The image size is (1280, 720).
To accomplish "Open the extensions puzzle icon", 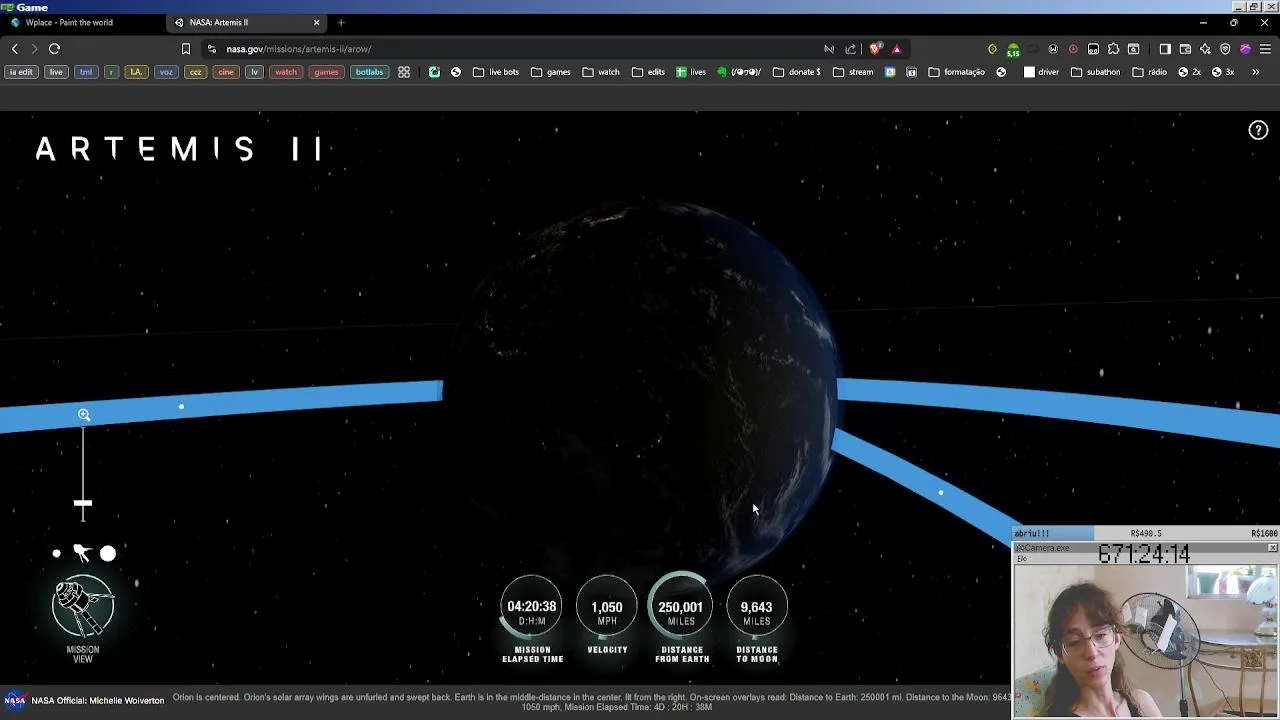I will click(1113, 49).
